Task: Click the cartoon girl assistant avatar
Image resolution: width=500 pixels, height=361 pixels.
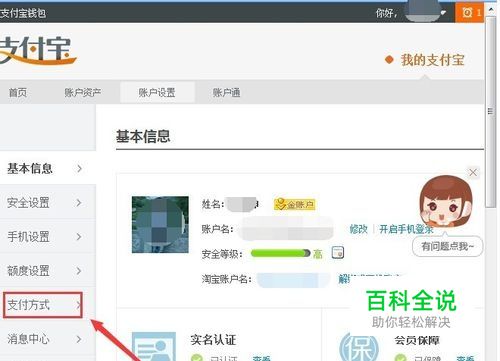Action: 446,201
